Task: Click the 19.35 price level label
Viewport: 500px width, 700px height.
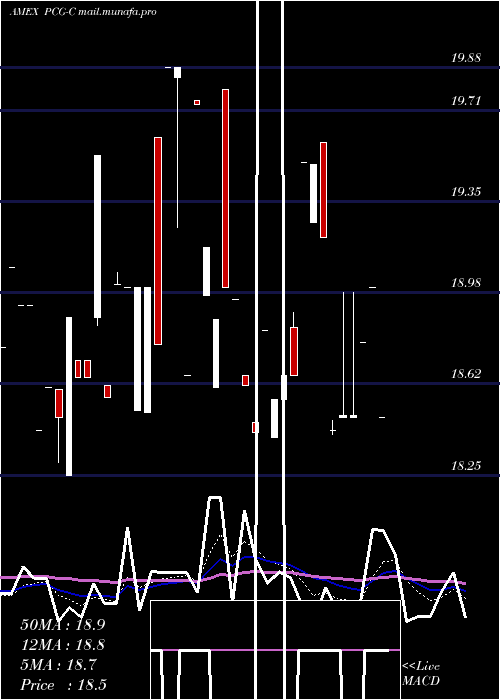Action: 466,192
